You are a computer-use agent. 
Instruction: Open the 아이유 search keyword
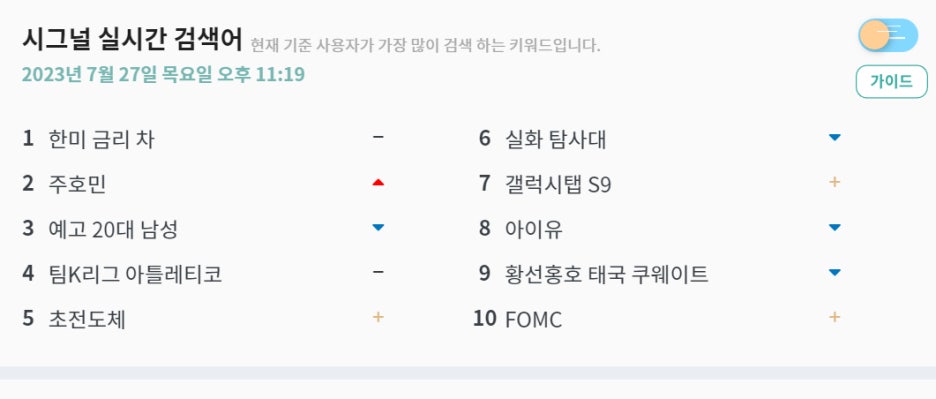click(534, 229)
